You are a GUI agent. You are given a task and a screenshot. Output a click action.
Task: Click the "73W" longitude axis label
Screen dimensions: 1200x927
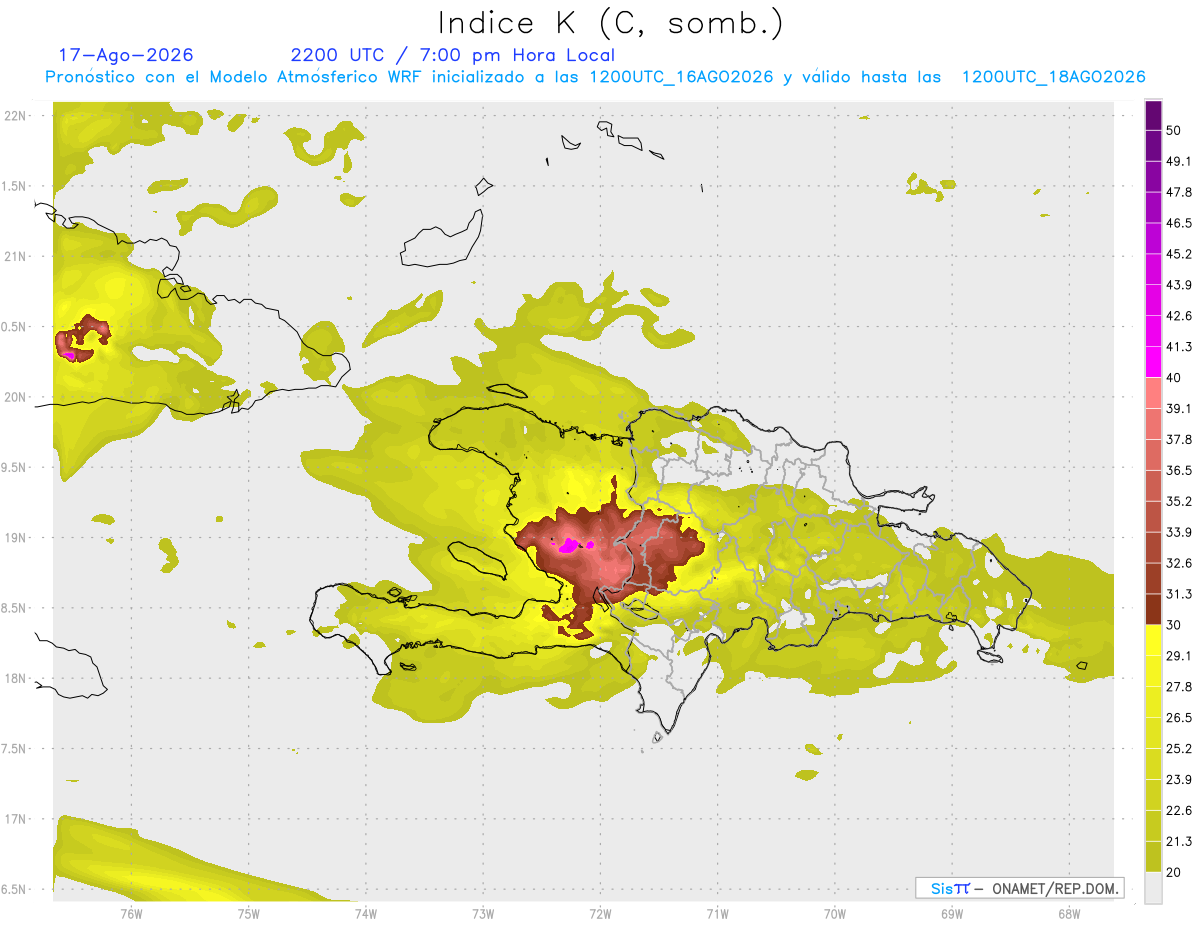coord(483,914)
